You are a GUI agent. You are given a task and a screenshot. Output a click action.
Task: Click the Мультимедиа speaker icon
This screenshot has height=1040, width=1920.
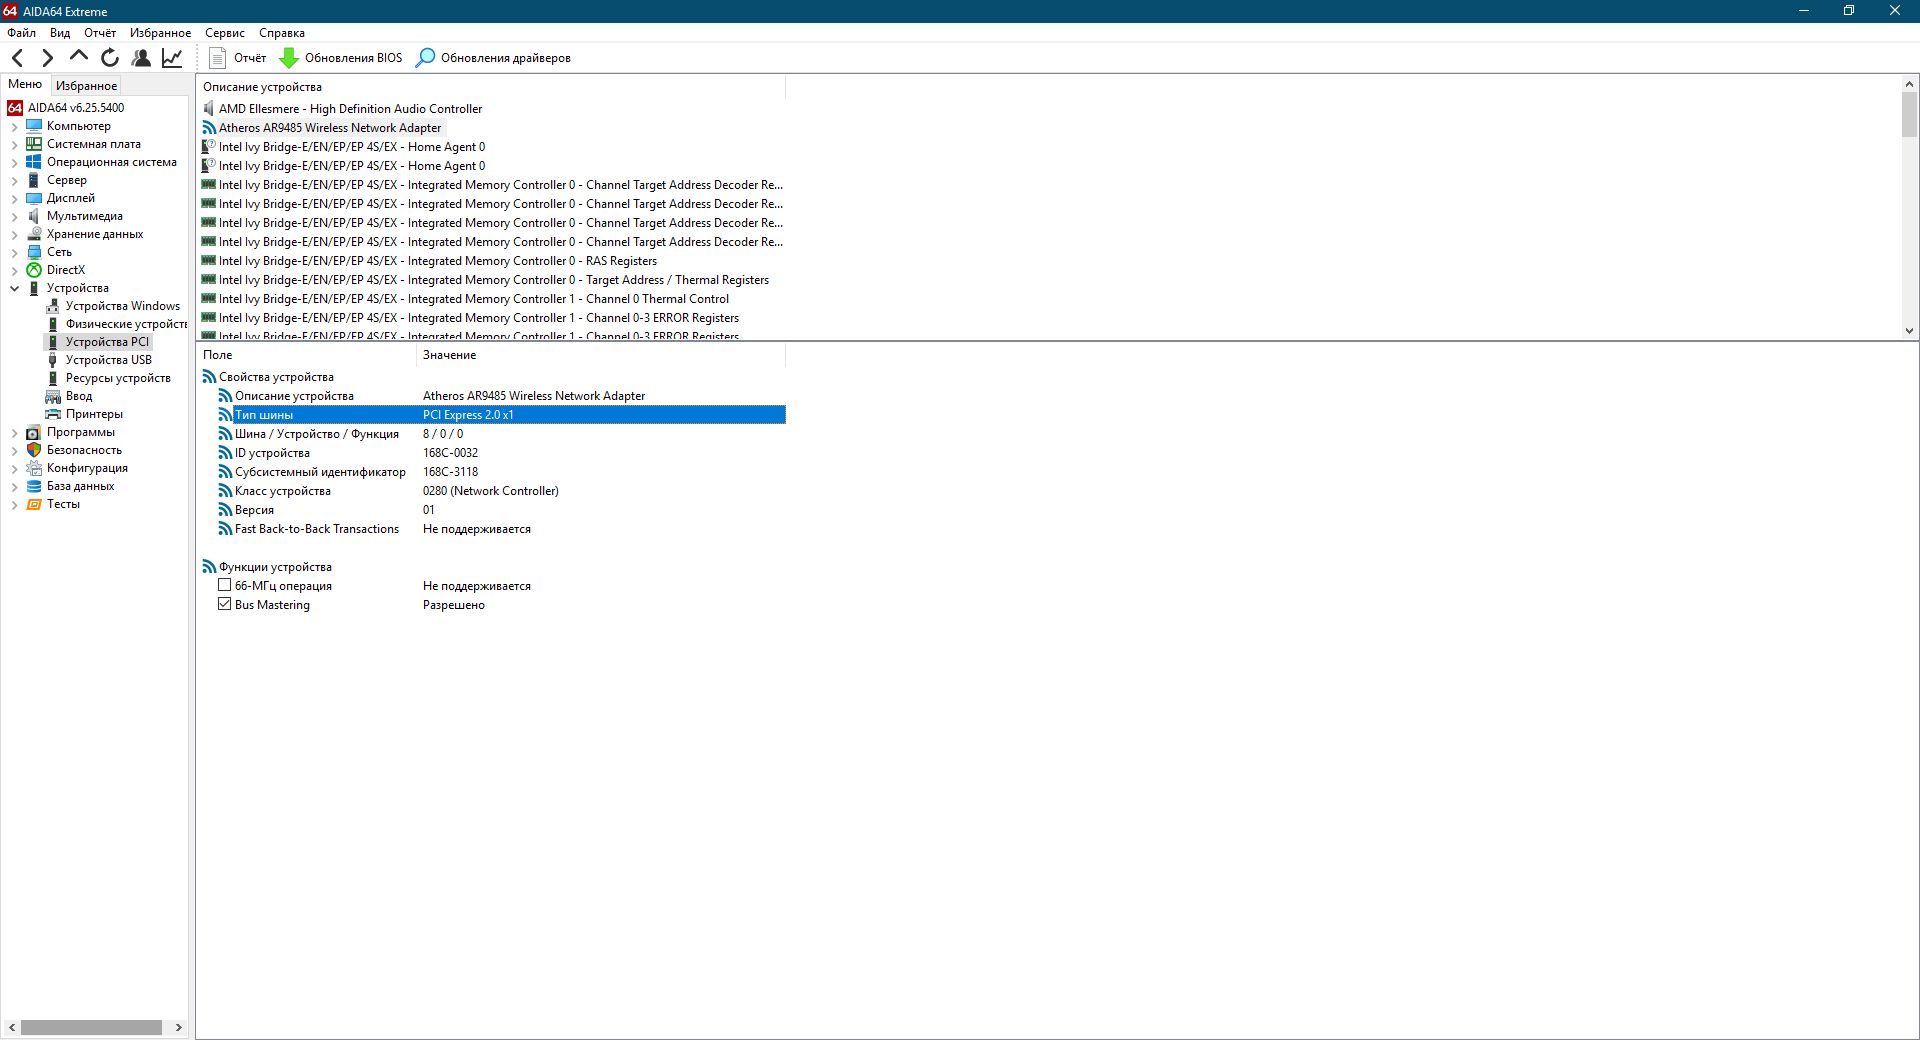pyautogui.click(x=34, y=216)
